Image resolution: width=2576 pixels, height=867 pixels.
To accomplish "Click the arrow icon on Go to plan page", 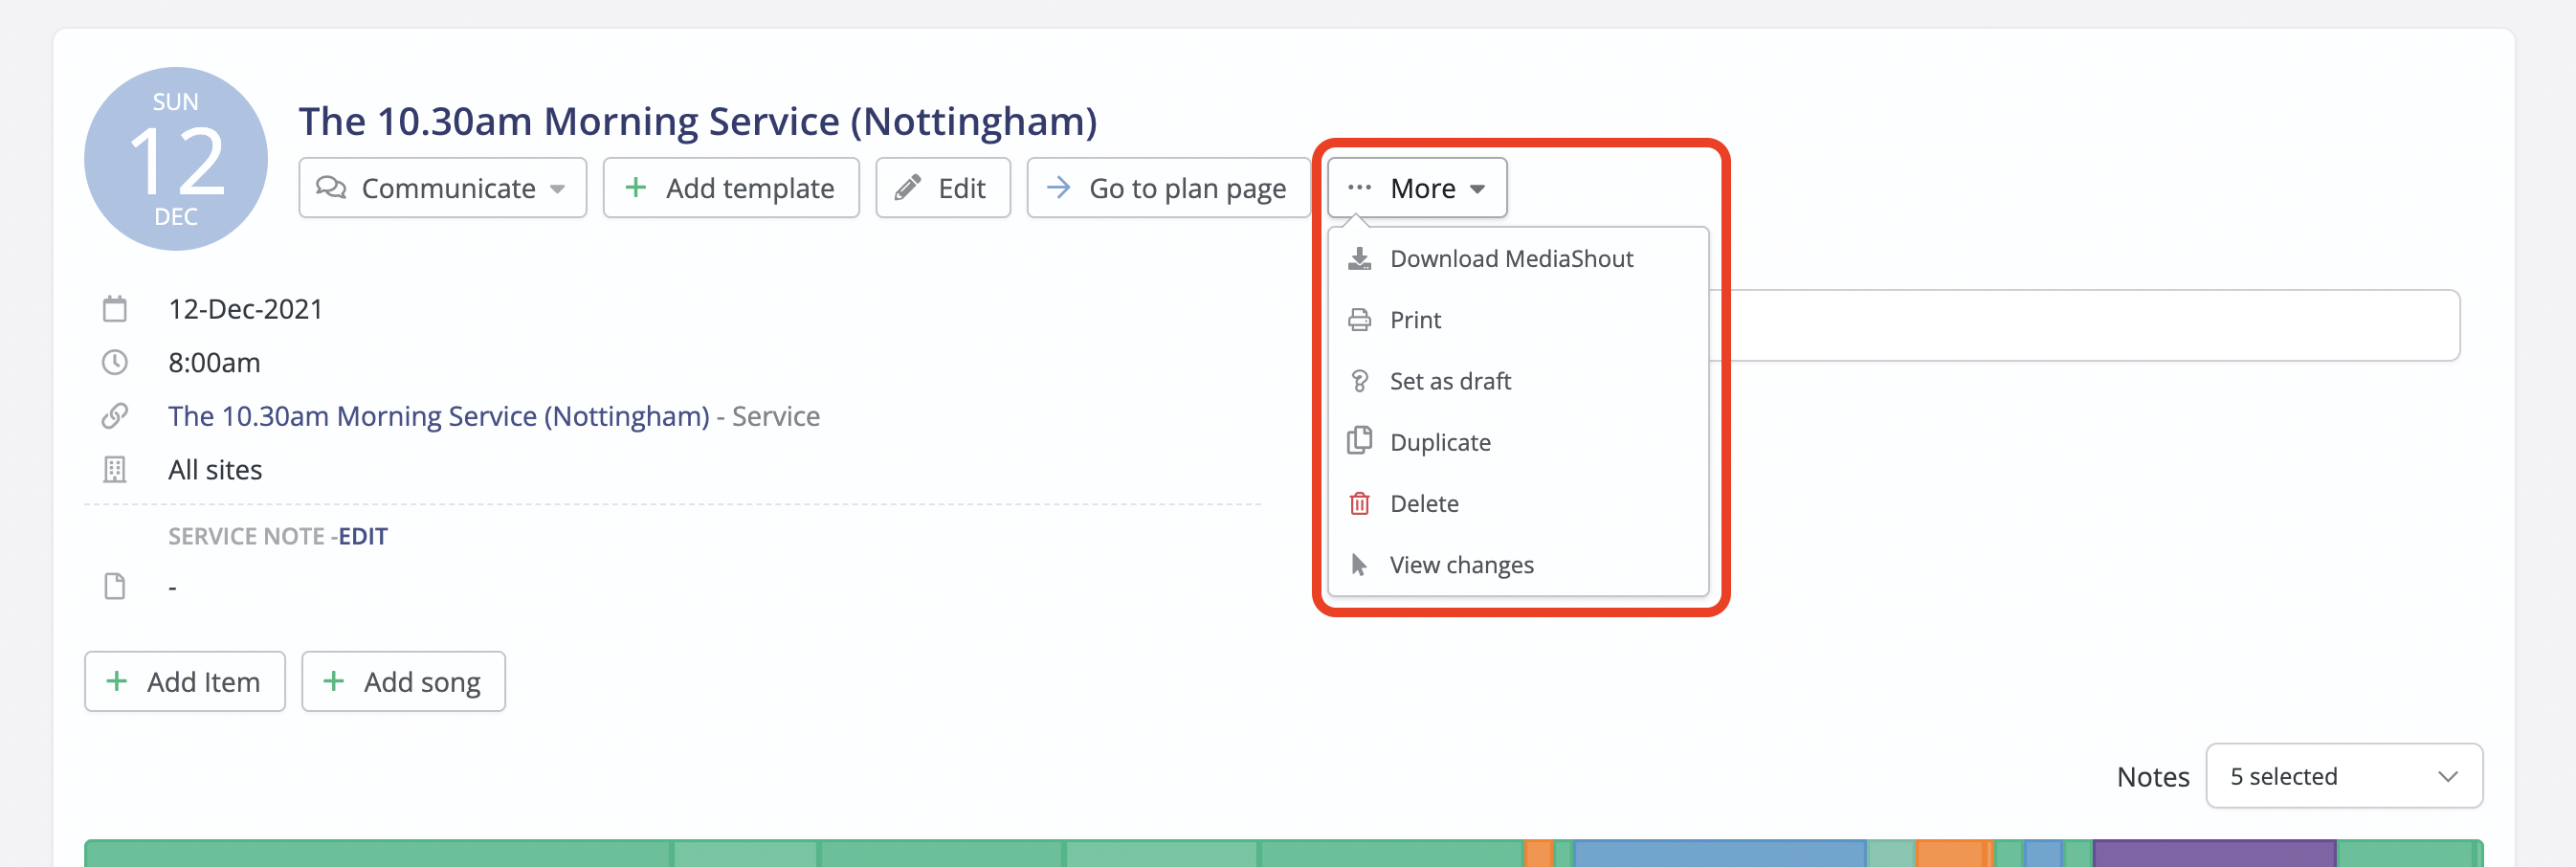I will pos(1059,187).
